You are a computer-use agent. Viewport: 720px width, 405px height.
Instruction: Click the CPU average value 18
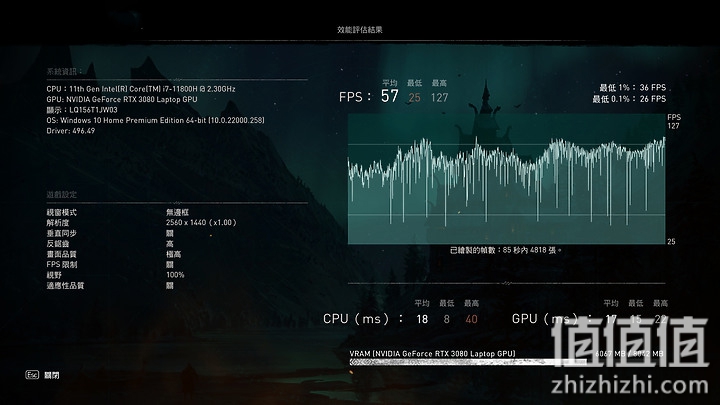[x=422, y=319]
